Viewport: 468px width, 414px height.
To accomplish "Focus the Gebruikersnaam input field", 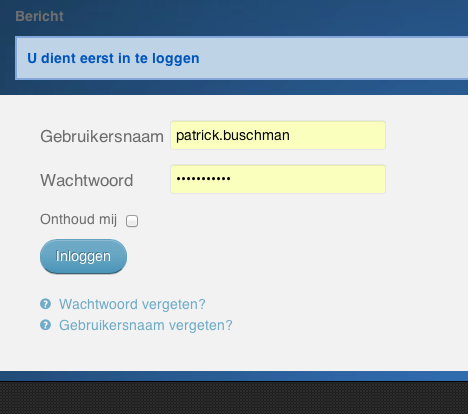I will (x=278, y=135).
